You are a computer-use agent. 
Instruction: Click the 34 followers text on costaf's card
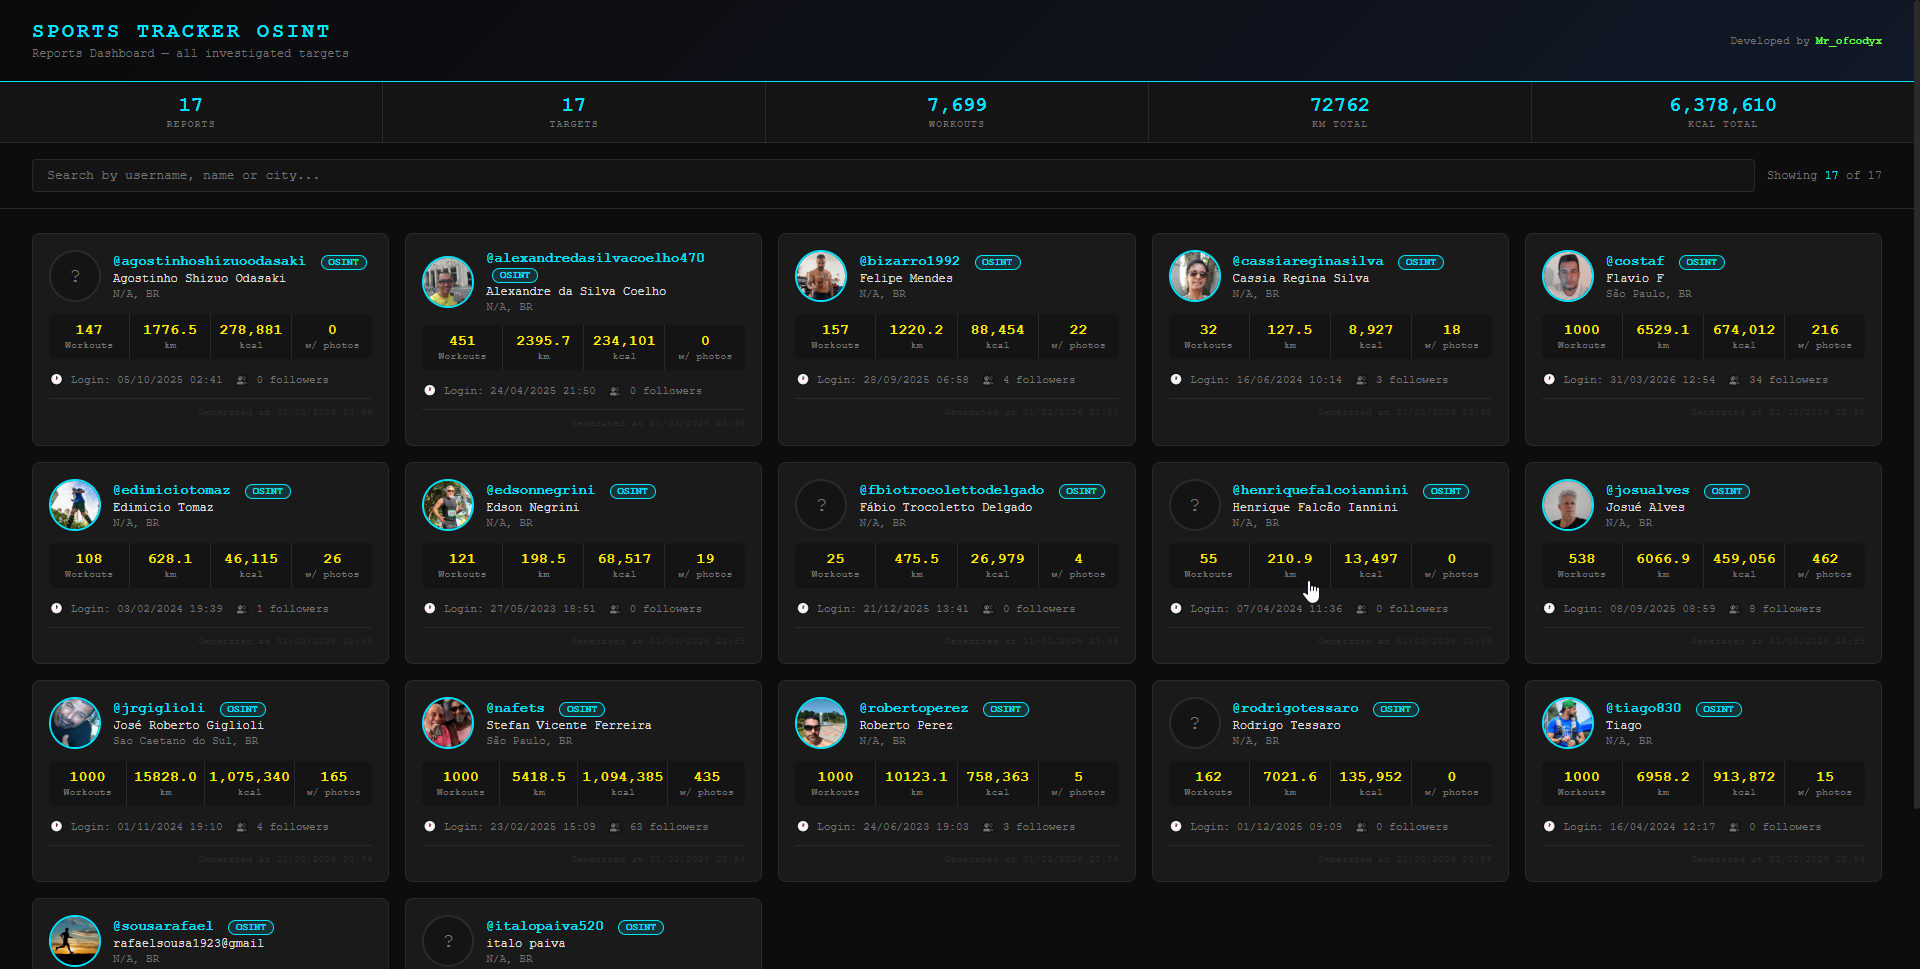tap(1788, 380)
